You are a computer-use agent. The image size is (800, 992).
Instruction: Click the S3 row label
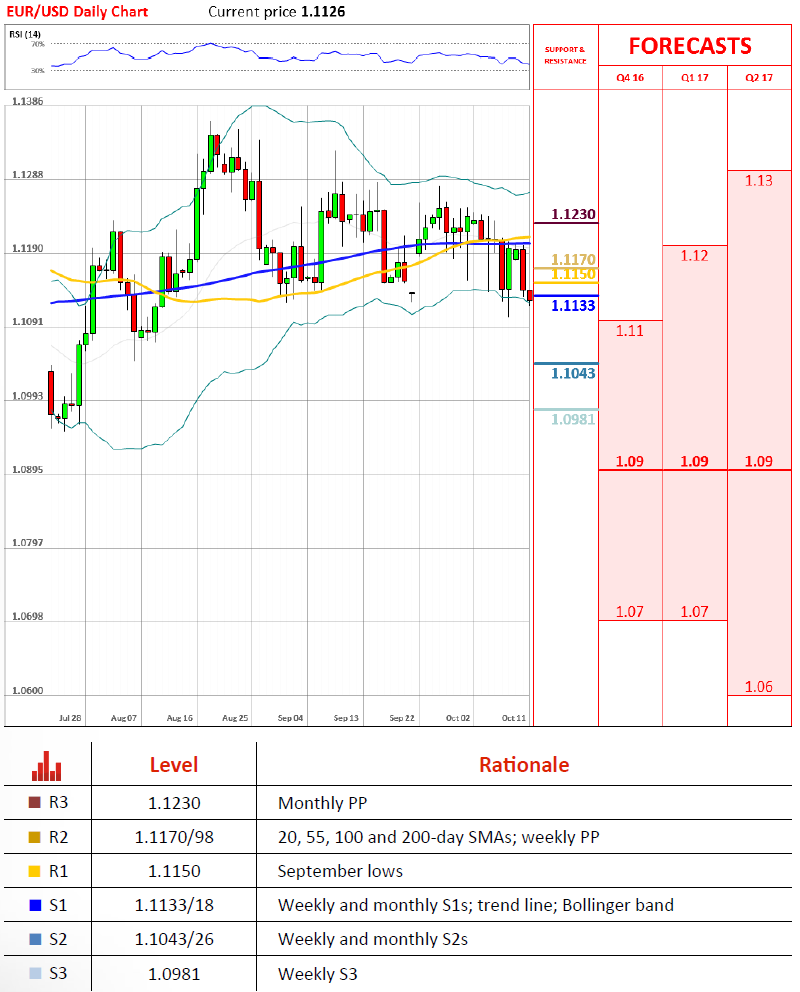(x=58, y=973)
